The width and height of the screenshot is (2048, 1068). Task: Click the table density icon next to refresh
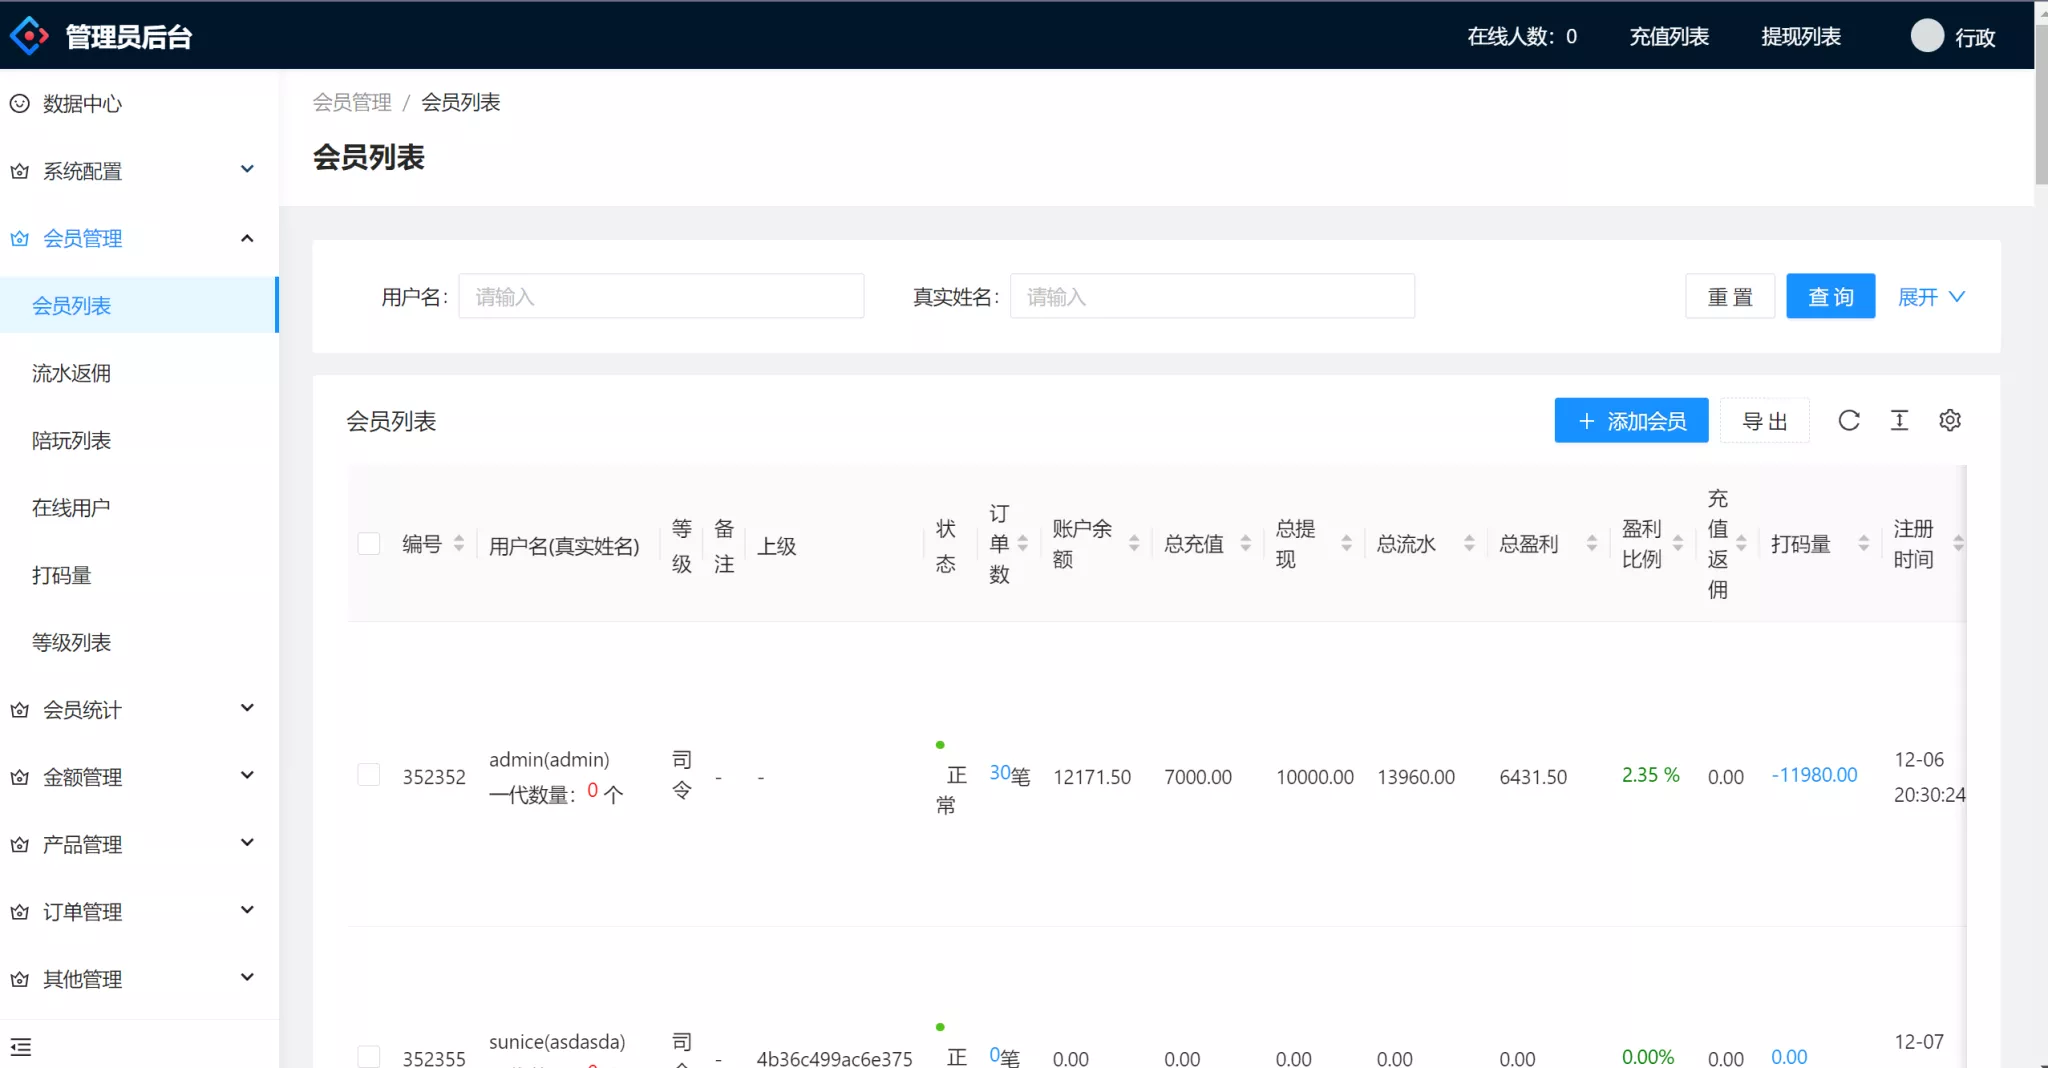click(1899, 420)
